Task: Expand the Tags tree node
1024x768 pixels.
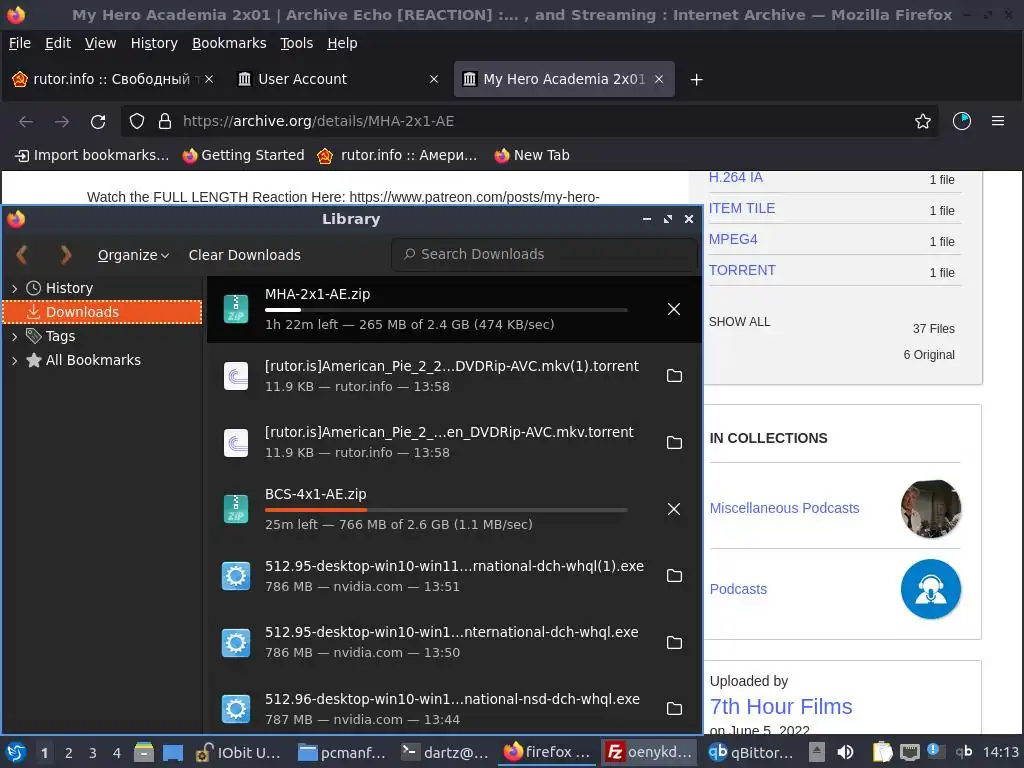Action: pyautogui.click(x=14, y=336)
